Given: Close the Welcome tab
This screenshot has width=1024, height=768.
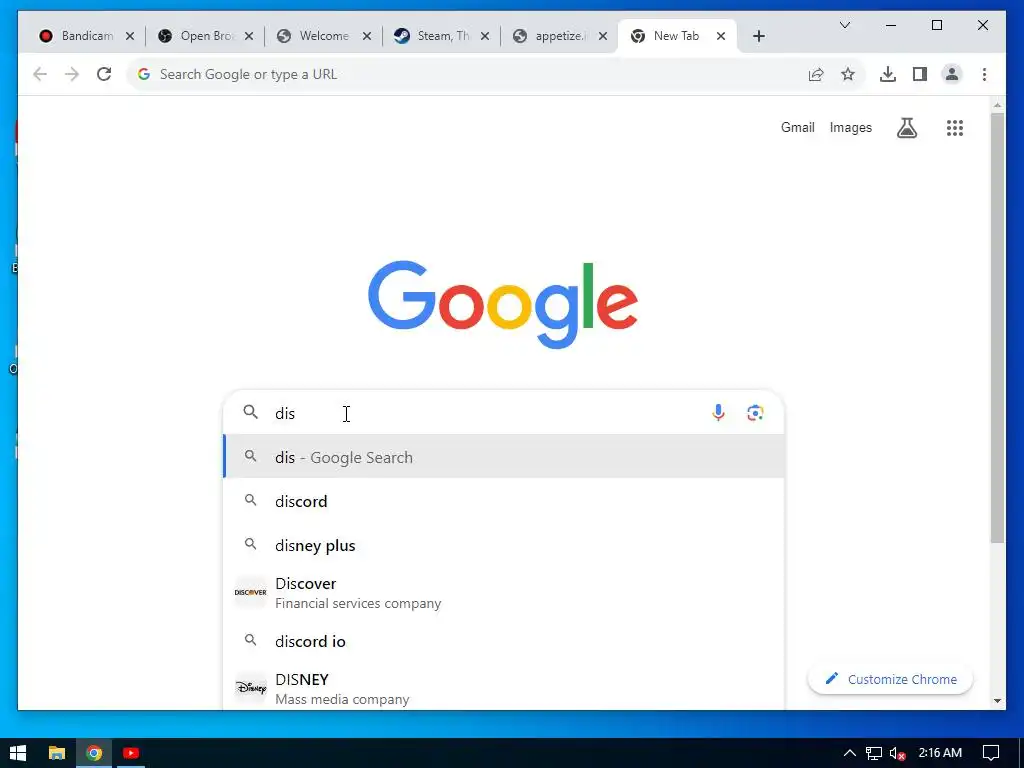Looking at the screenshot, I should pyautogui.click(x=367, y=37).
